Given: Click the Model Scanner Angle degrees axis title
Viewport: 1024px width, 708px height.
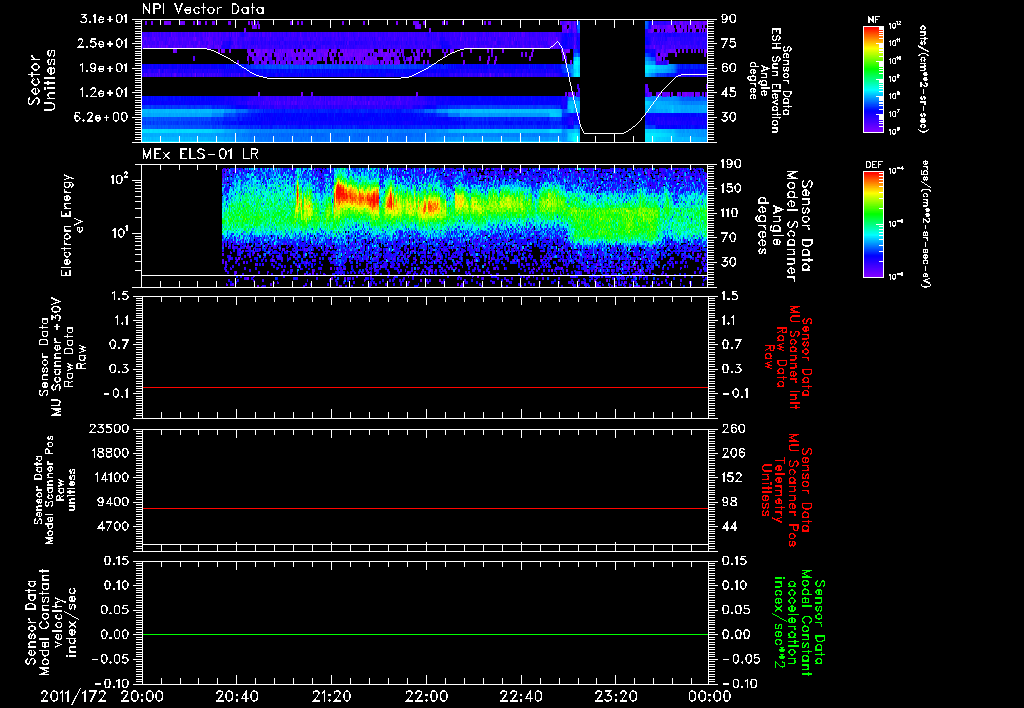Looking at the screenshot, I should pyautogui.click(x=784, y=225).
